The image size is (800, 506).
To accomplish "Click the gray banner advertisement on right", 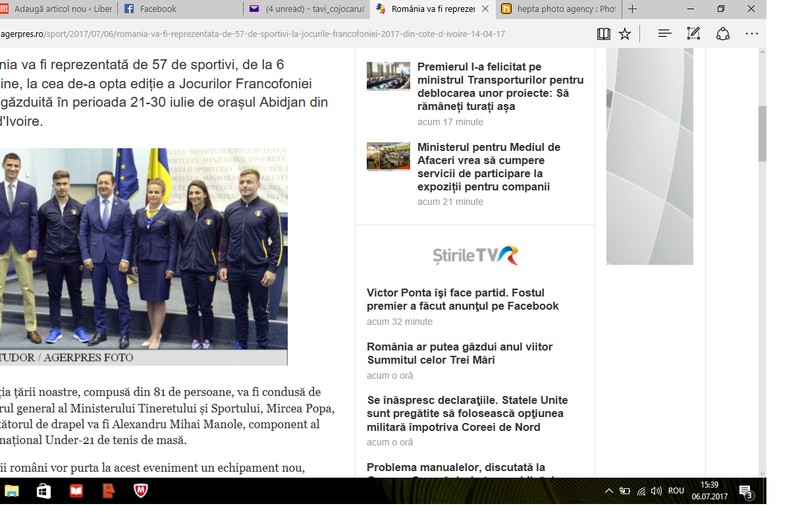I will point(649,157).
